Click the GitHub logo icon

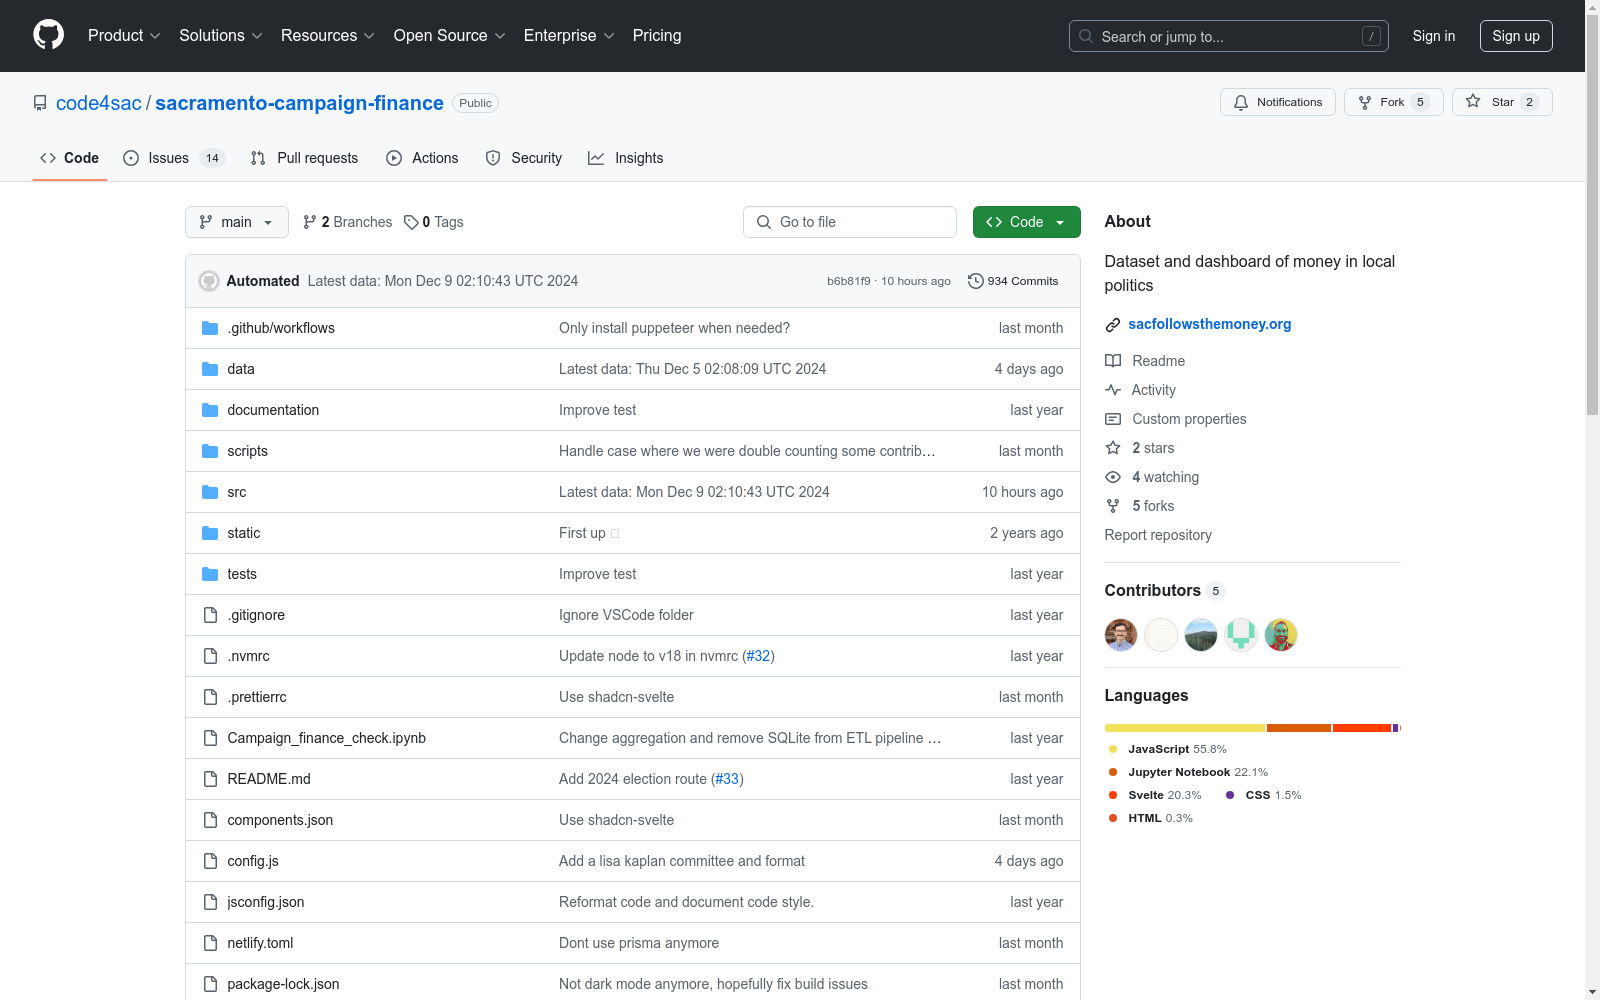48,35
